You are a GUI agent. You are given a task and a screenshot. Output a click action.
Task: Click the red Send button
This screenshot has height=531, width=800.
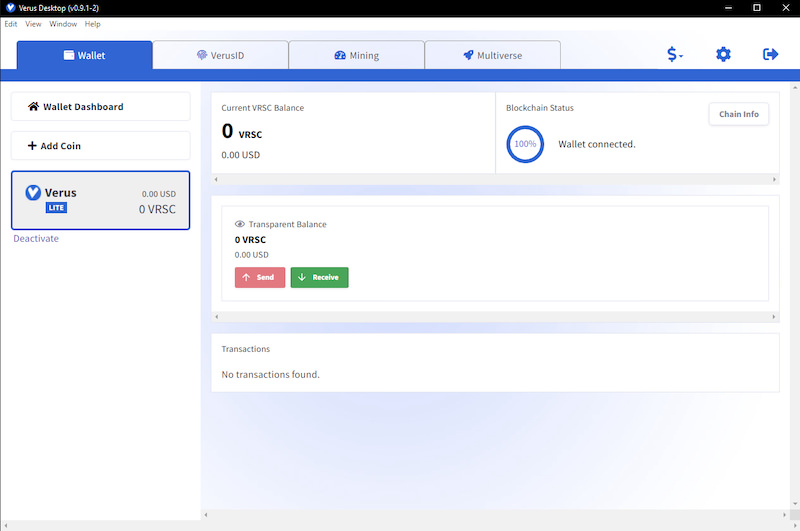pos(260,277)
